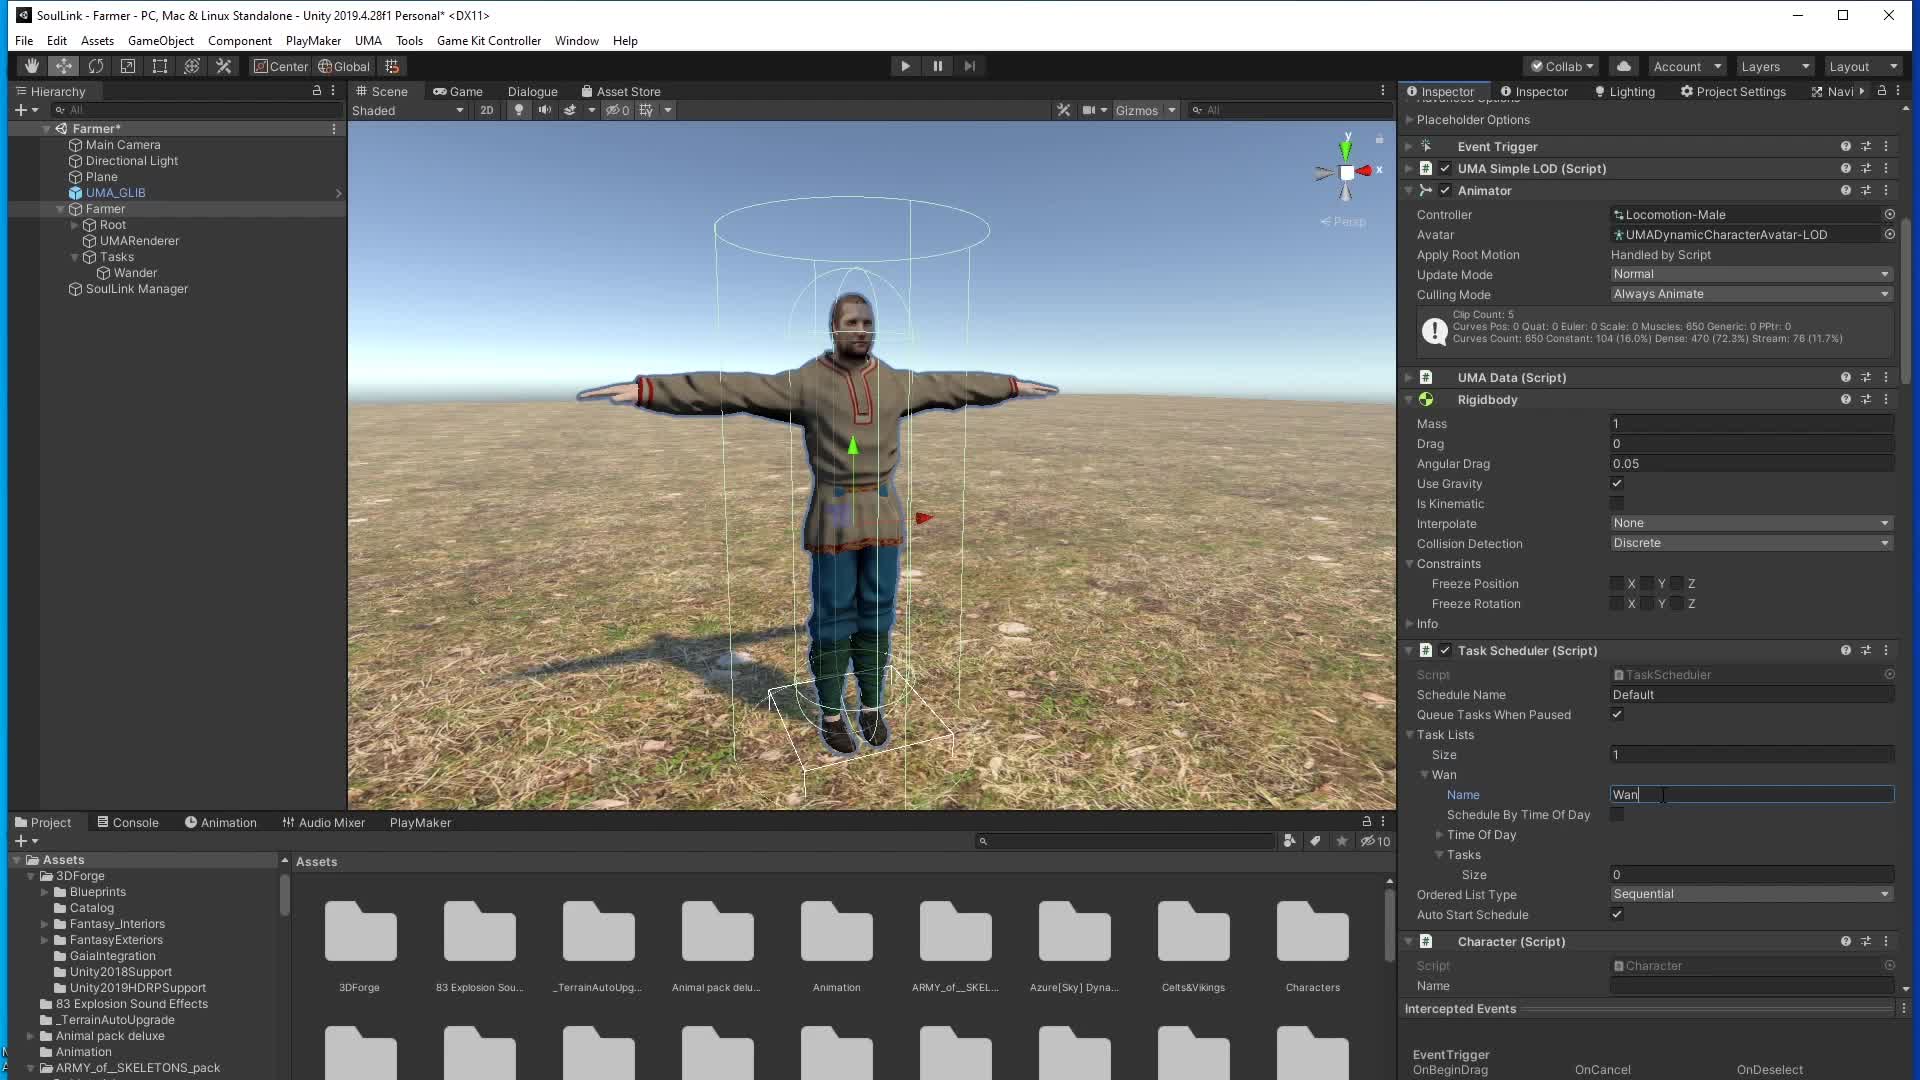
Task: Enable Is Kinematic on the Rigidbody
Action: 1618,503
